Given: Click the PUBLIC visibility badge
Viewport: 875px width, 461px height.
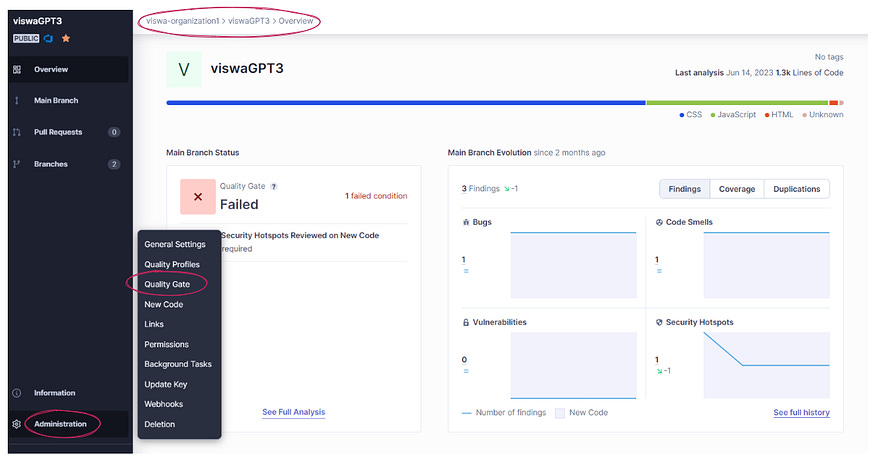Looking at the screenshot, I should [26, 39].
